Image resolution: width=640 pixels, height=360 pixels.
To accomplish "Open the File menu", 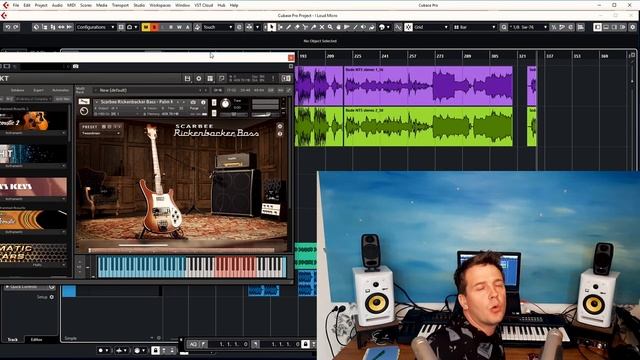I will click(x=16, y=5).
